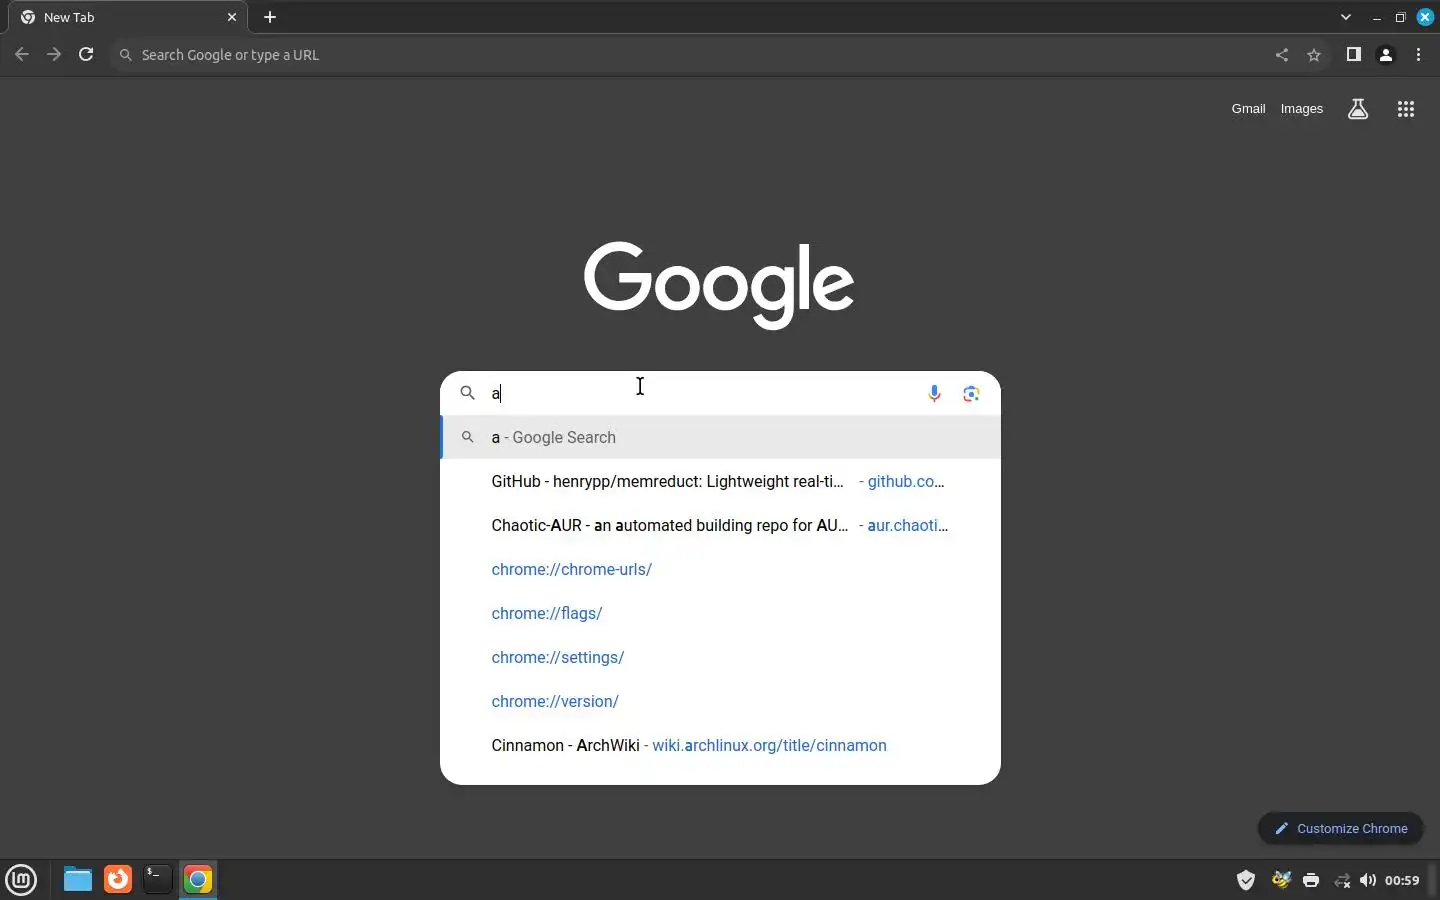
Task: Open the volume control tray icon
Action: pos(1368,880)
